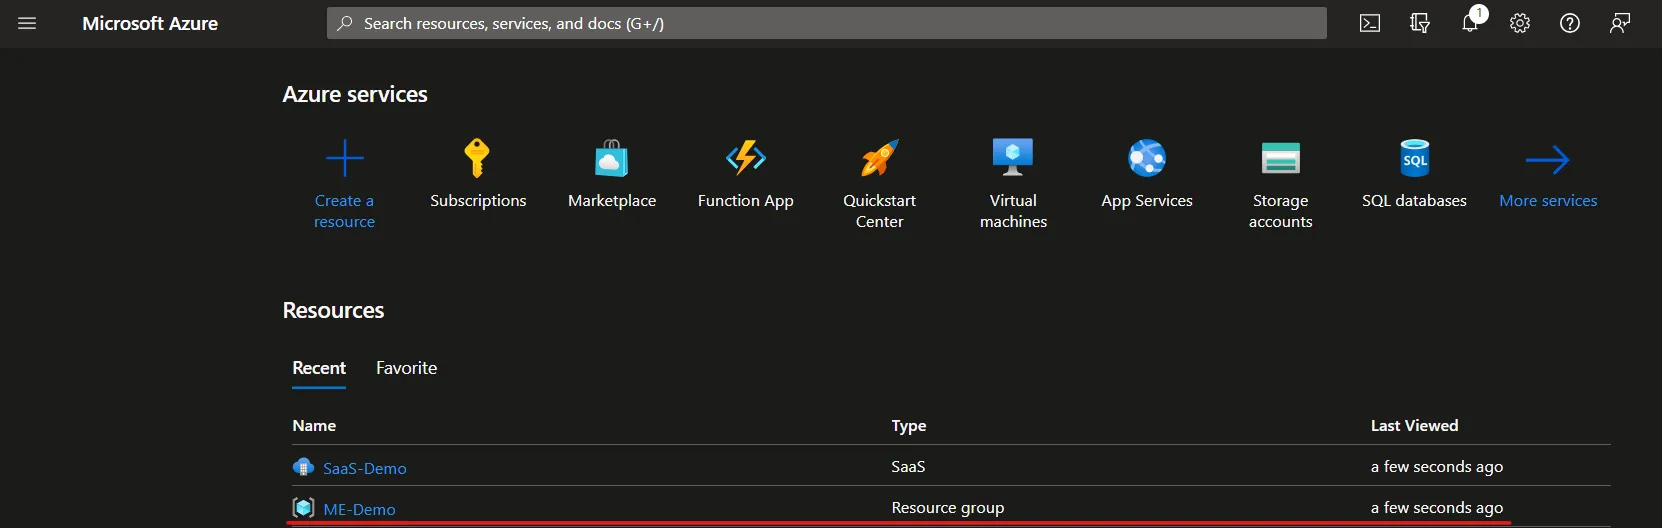This screenshot has width=1662, height=528.
Task: Open Storage accounts service
Action: click(x=1281, y=158)
